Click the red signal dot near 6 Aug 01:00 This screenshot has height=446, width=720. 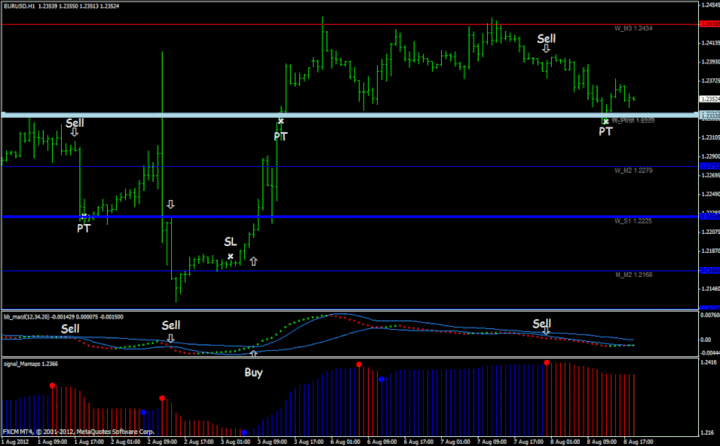tap(359, 364)
